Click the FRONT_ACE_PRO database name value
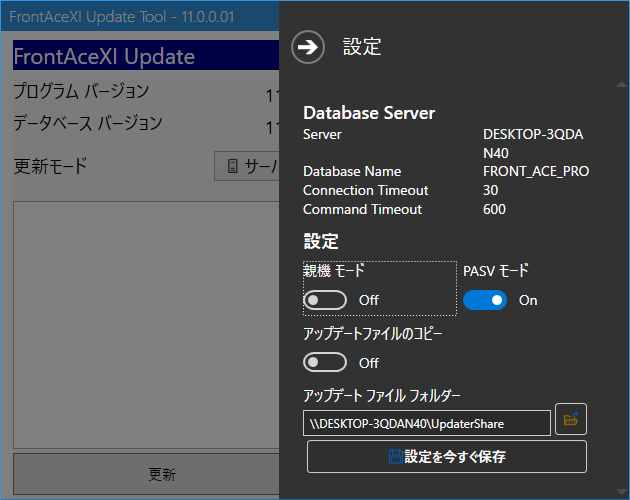630x500 pixels. click(x=535, y=171)
